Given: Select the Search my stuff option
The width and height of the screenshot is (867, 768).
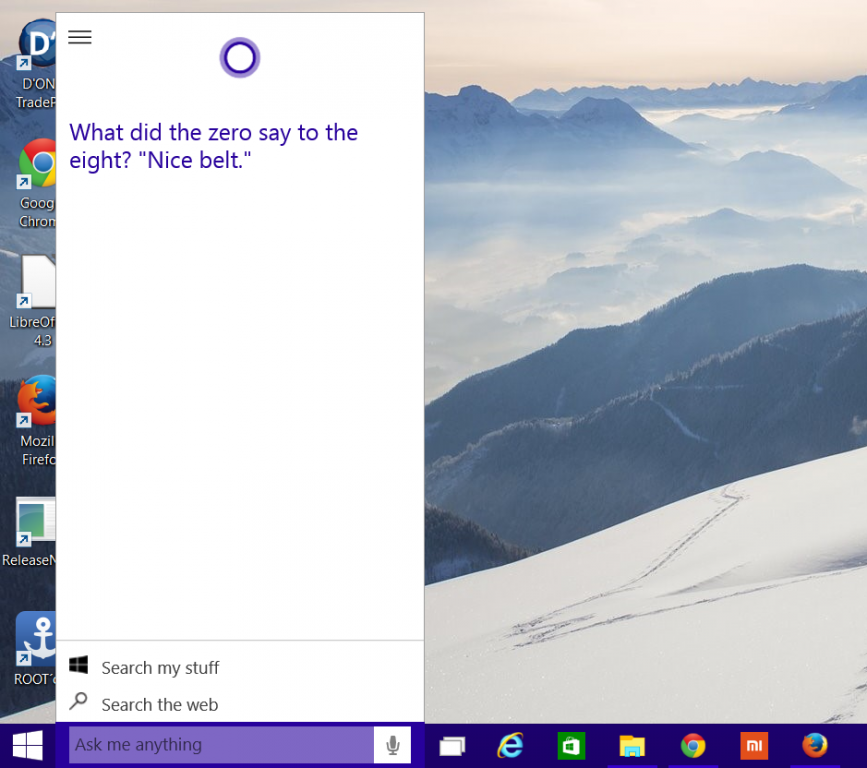Looking at the screenshot, I should 160,667.
